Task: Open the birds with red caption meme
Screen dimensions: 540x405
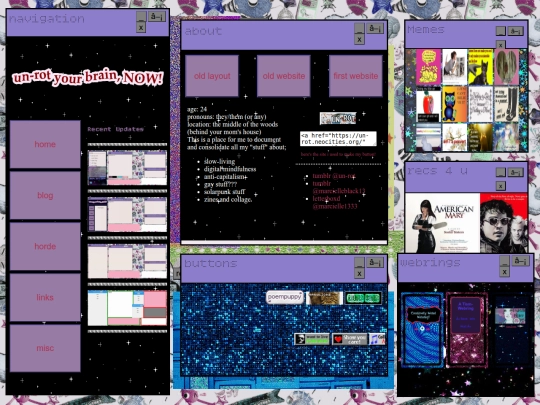Action: tap(455, 137)
